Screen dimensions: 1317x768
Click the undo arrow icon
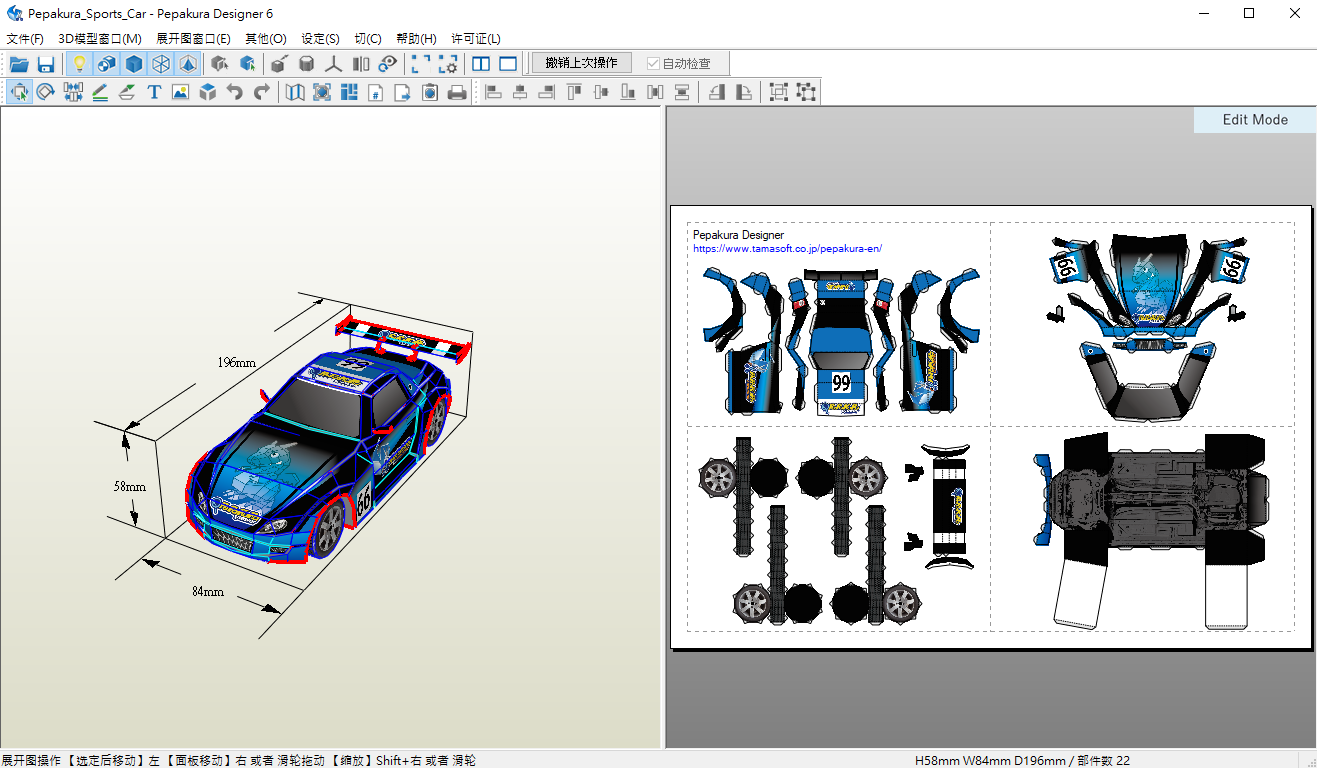(x=235, y=93)
